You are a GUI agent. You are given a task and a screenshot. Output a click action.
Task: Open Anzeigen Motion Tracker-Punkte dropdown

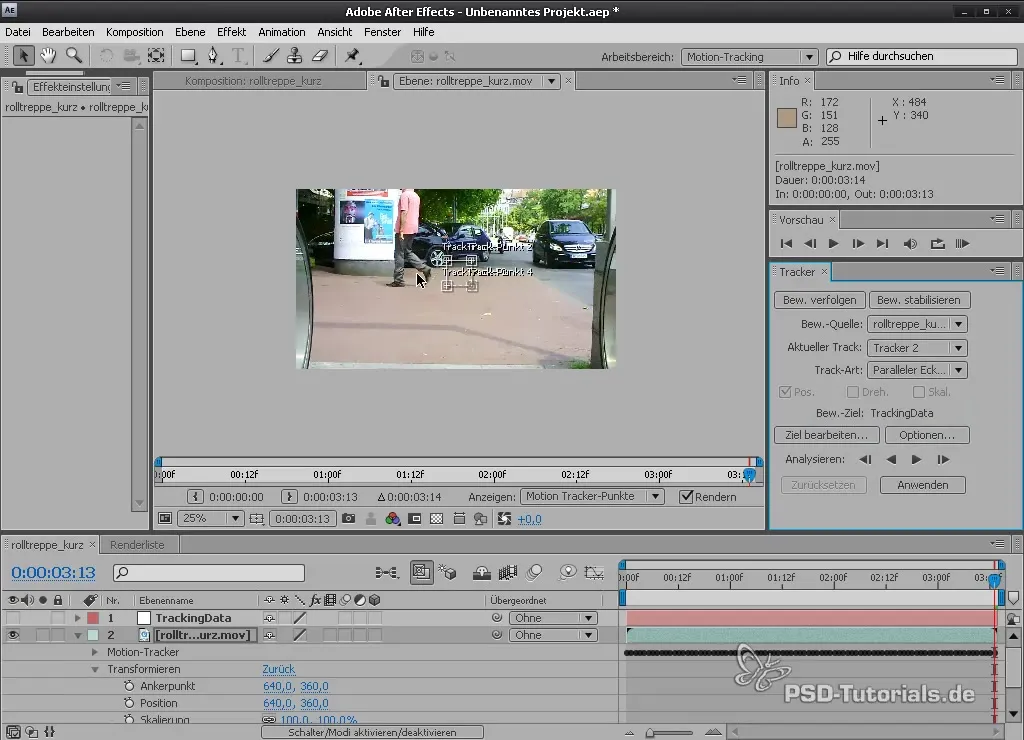pos(592,496)
